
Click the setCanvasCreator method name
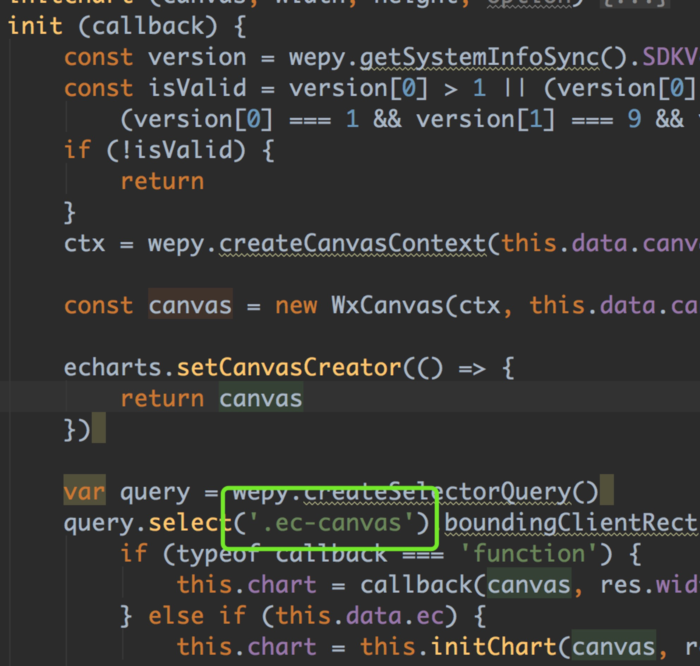(x=289, y=367)
